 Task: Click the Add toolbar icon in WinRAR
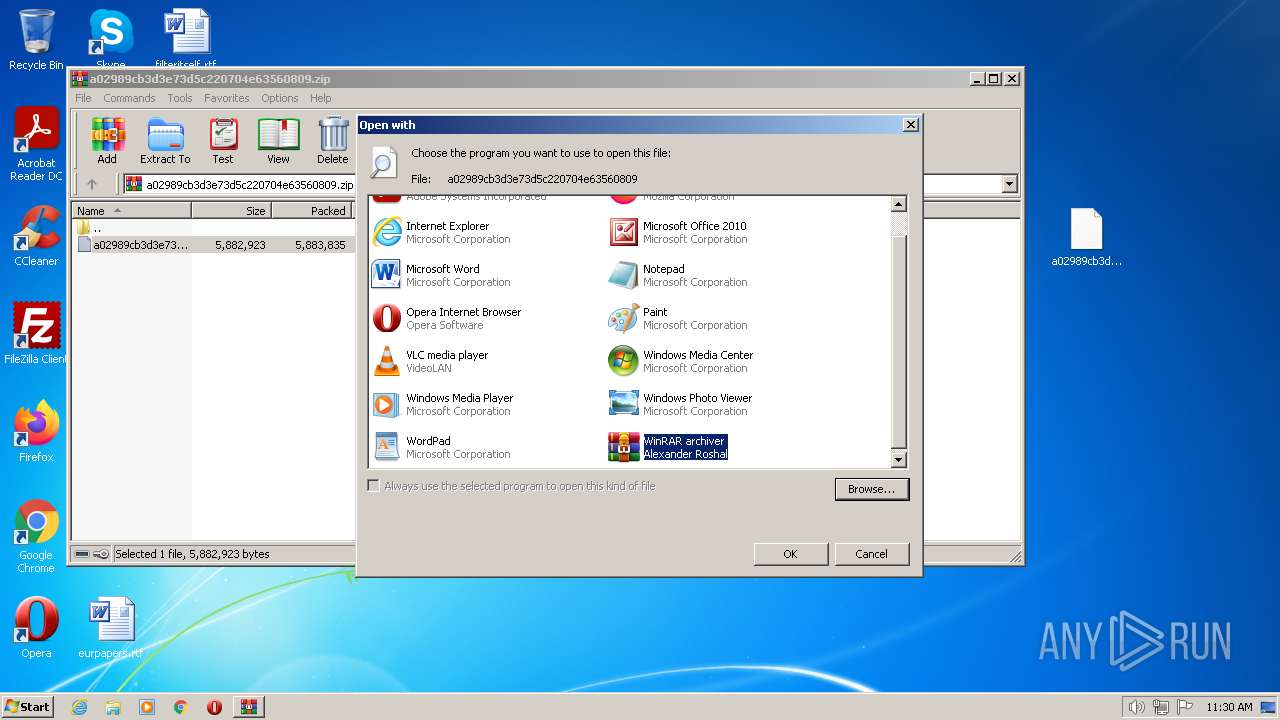click(x=107, y=141)
